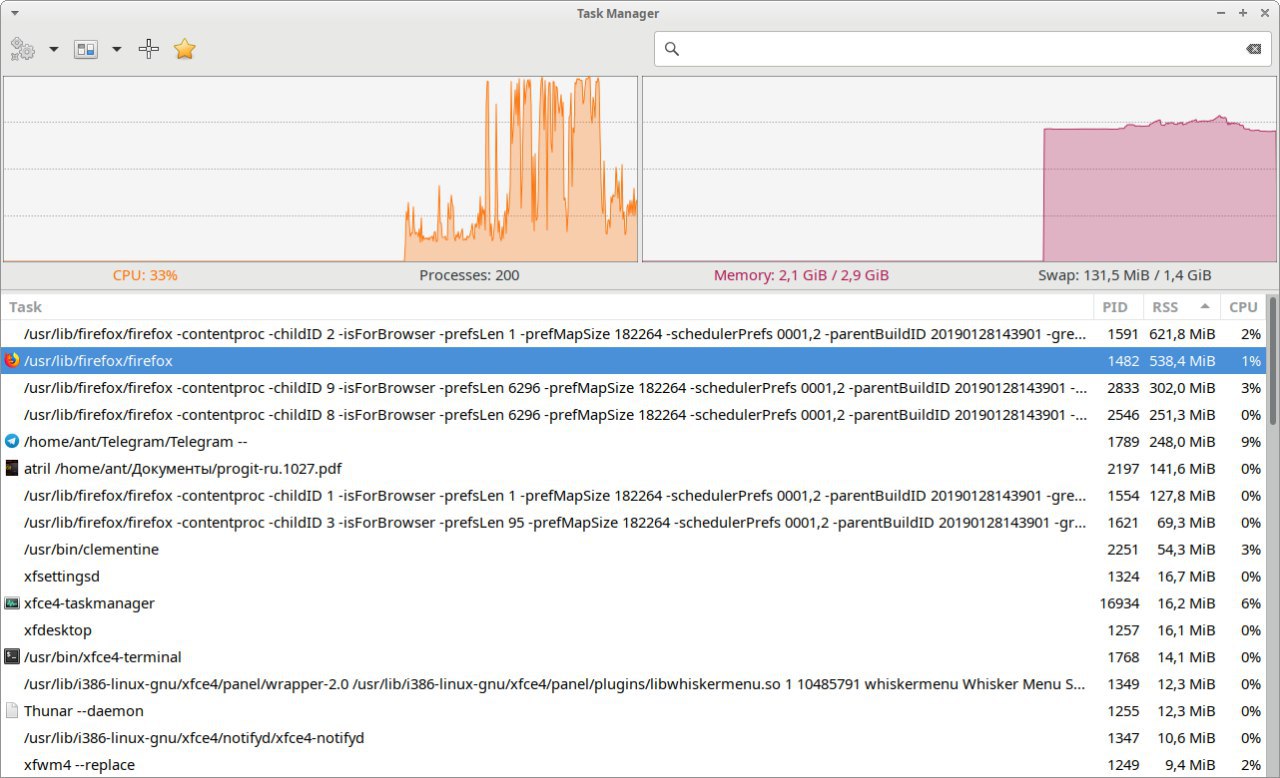Click RSS value 248,0 MiB

pos(1182,441)
